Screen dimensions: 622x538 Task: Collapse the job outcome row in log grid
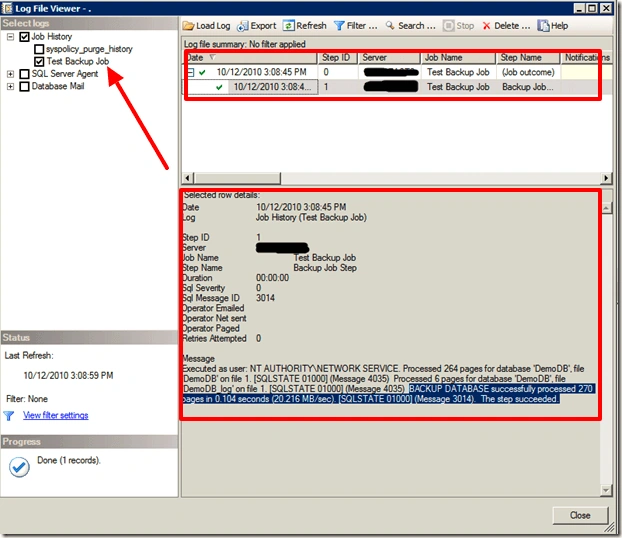pos(191,72)
